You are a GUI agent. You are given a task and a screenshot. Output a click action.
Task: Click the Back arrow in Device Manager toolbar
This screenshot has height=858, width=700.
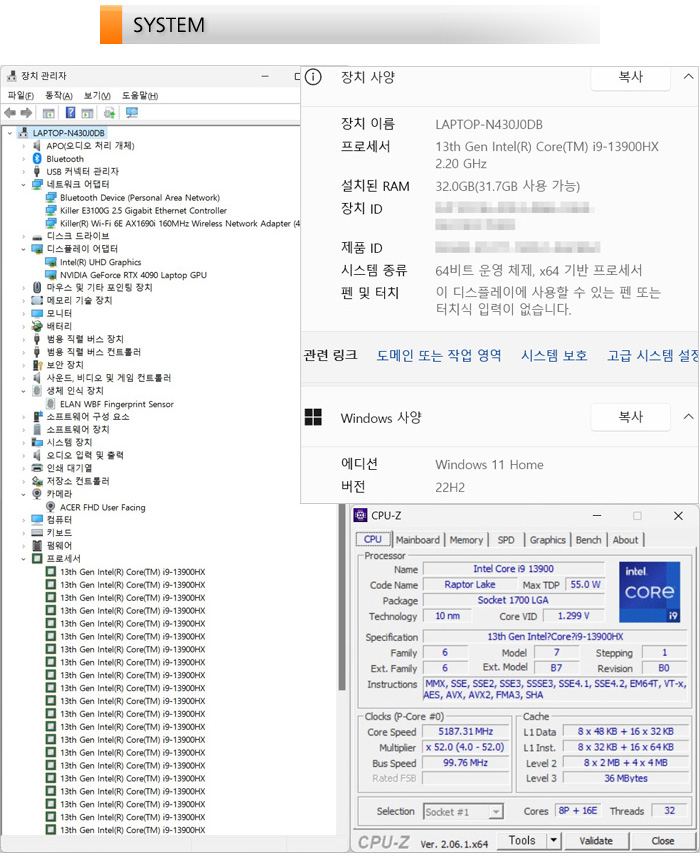click(x=10, y=113)
